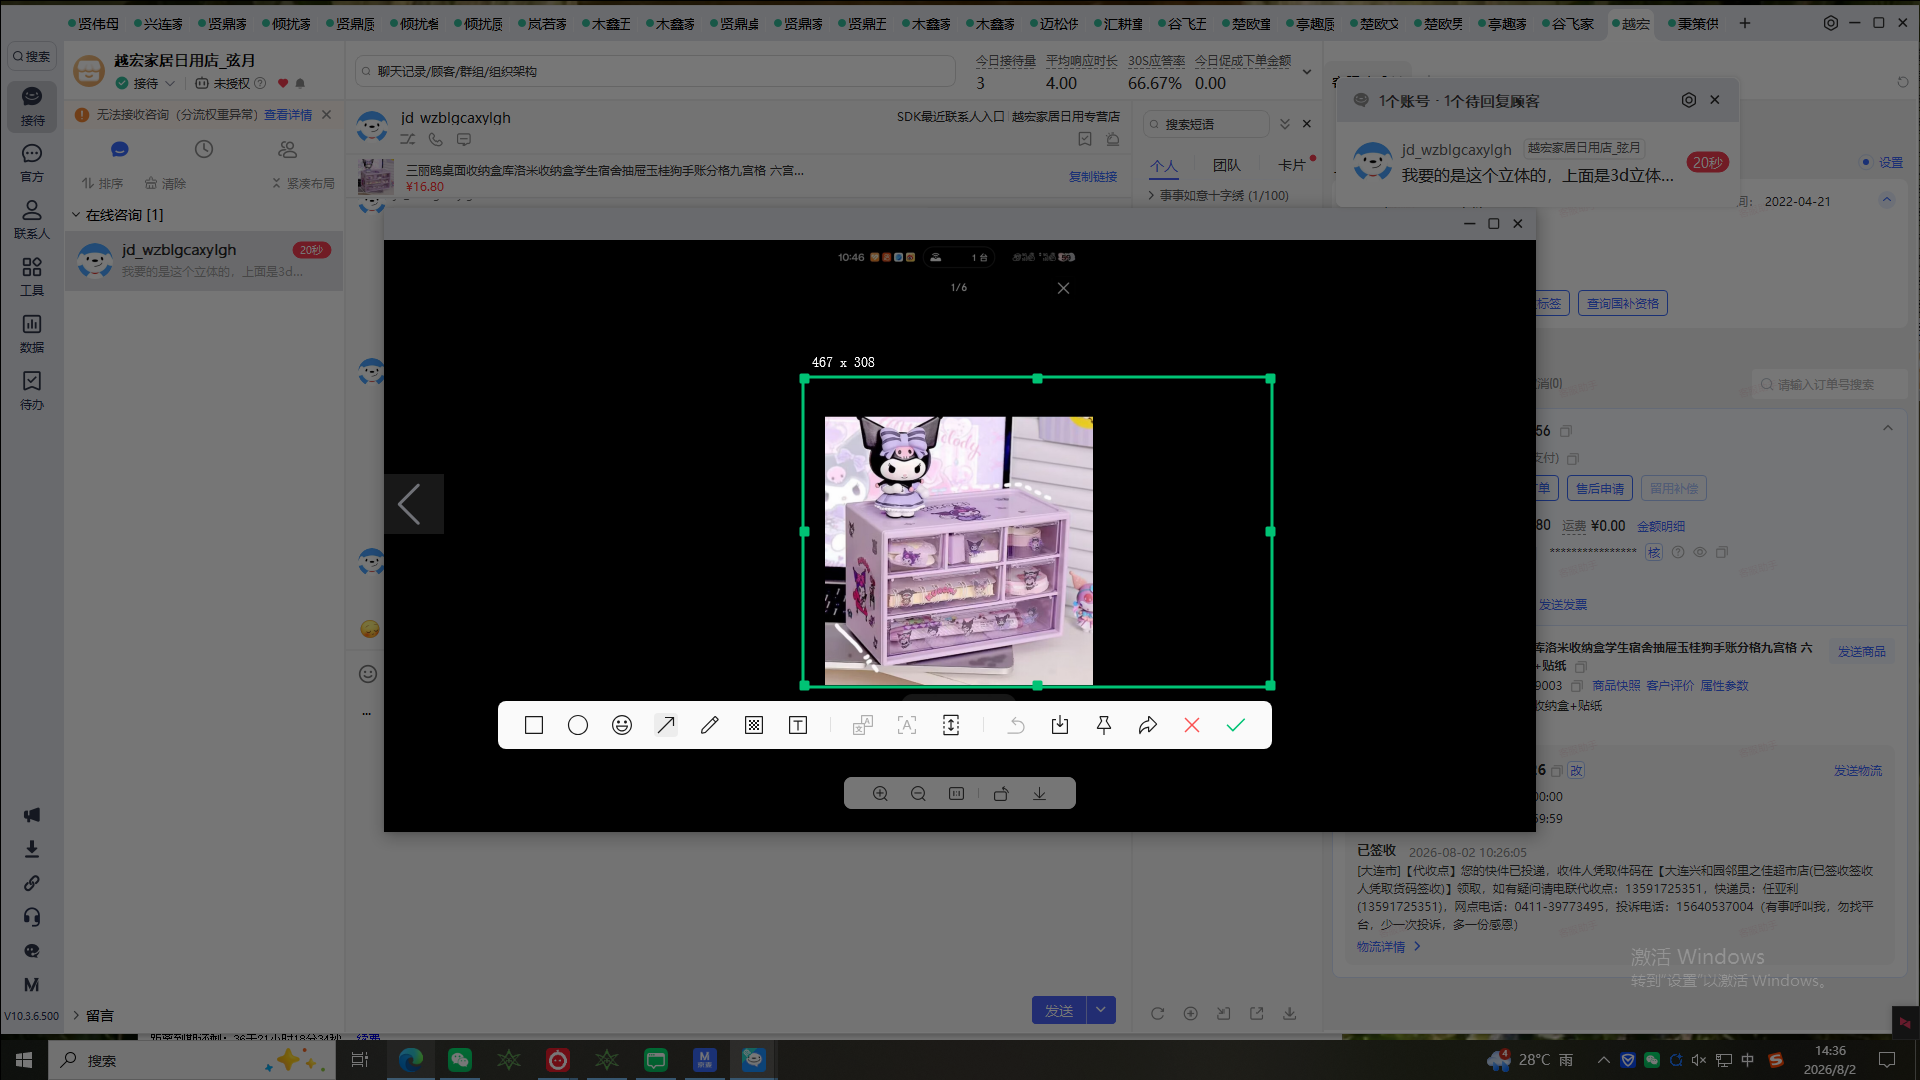
Task: Cancel the screenshot with the red X
Action: click(1192, 725)
